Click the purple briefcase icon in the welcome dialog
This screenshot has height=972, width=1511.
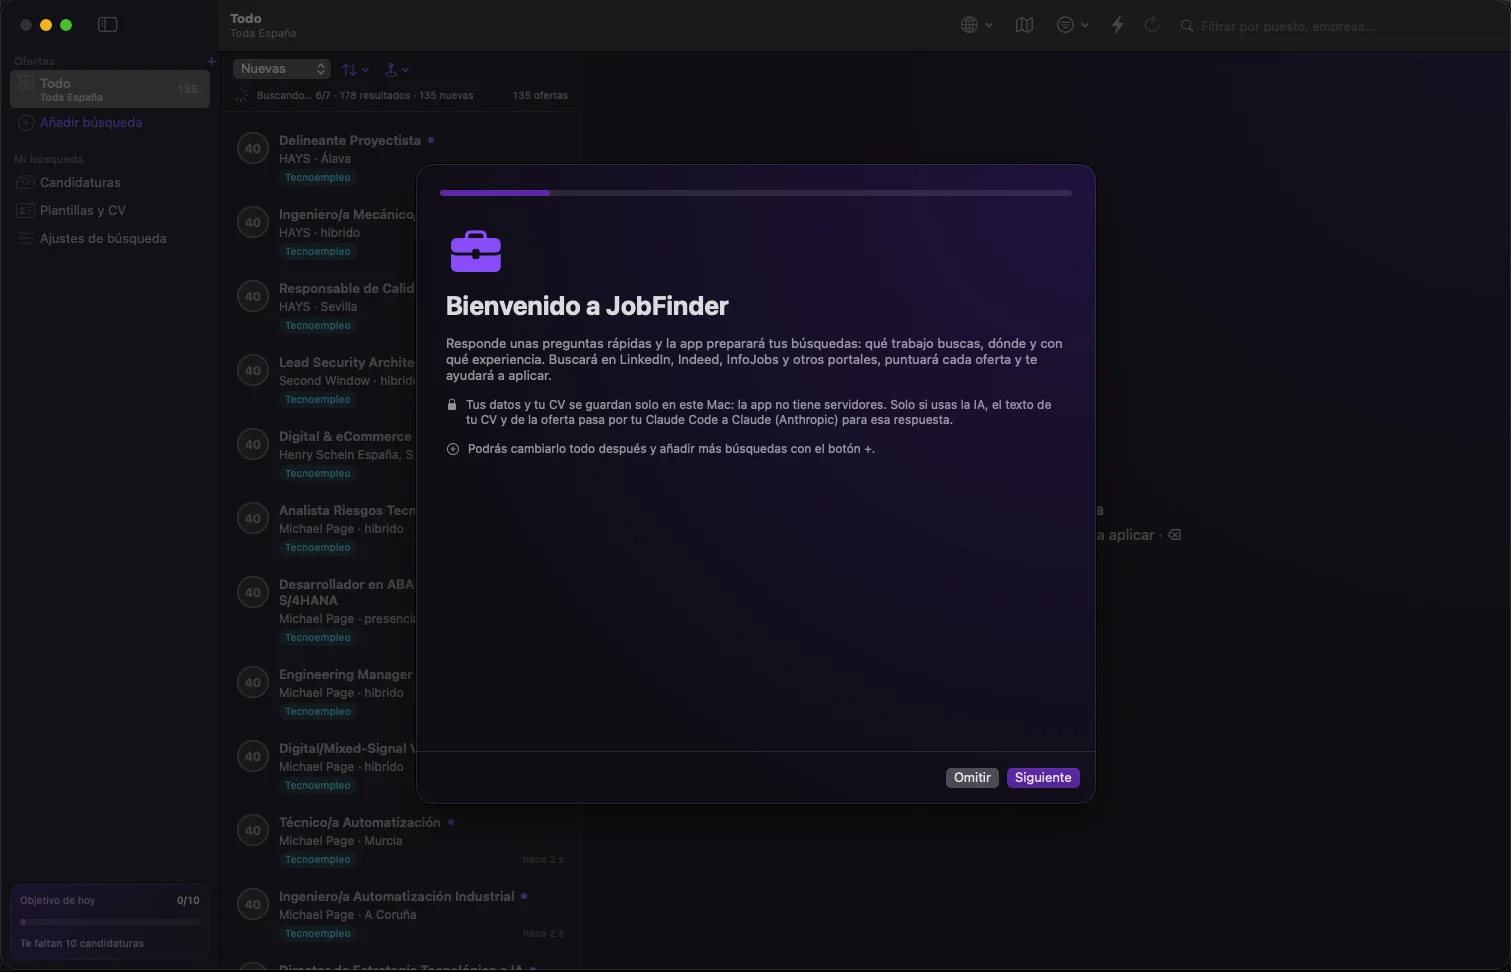point(476,251)
